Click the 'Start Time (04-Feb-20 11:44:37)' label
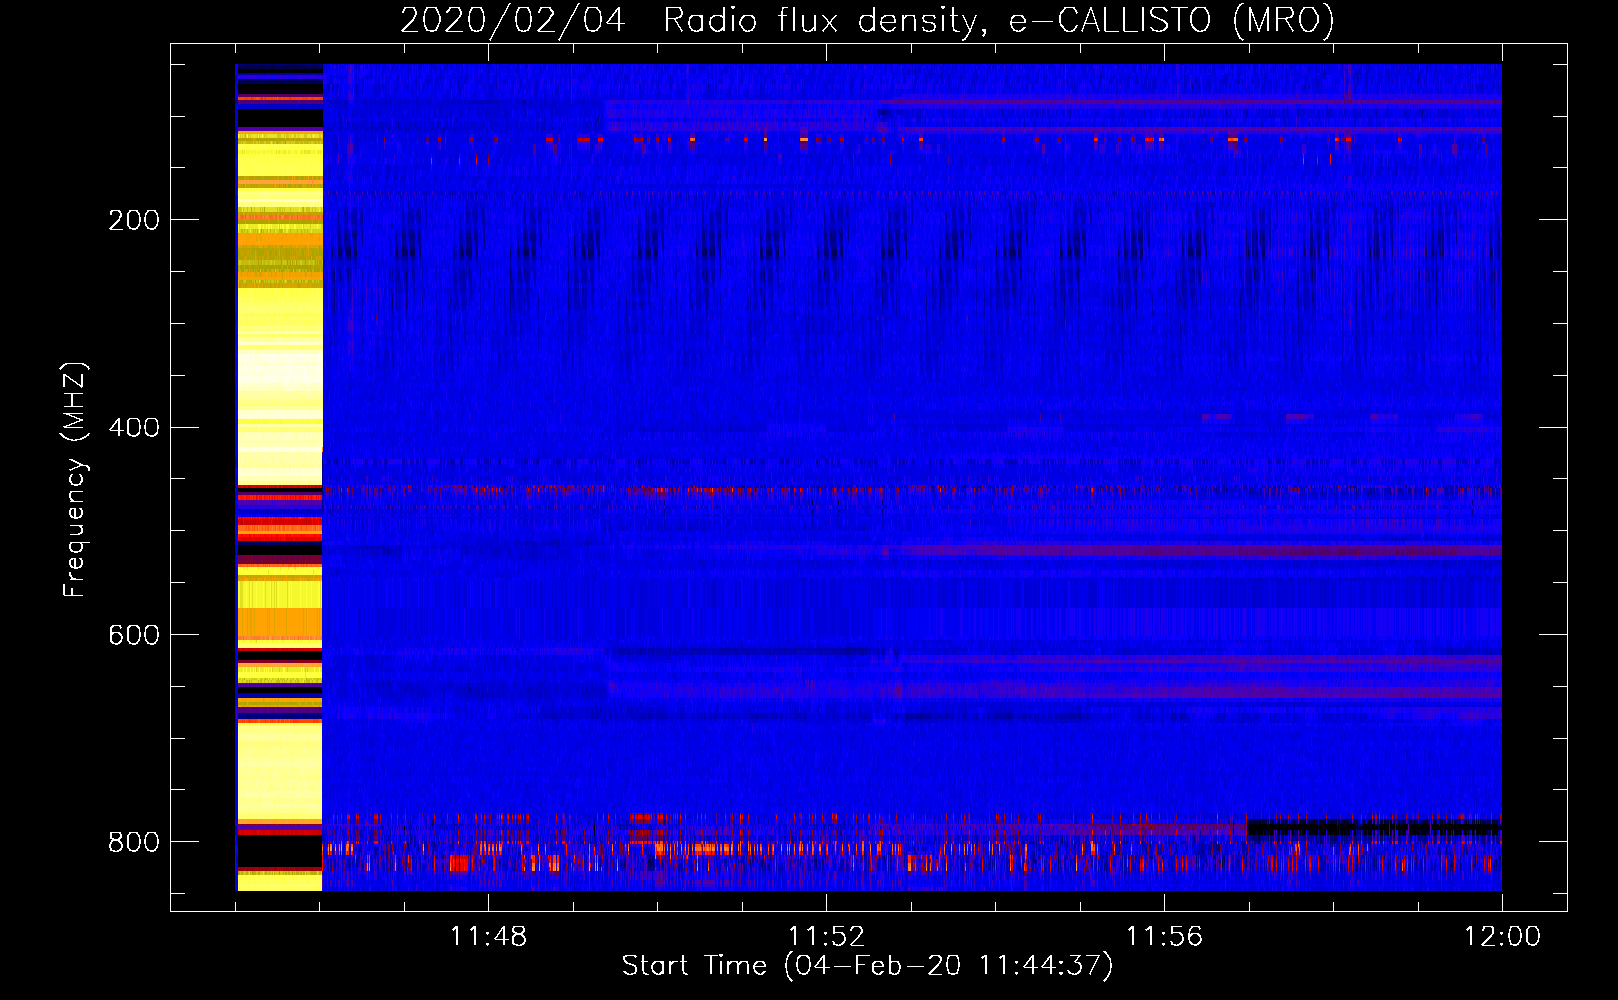Screen dimensions: 1618x1000 pos(867,966)
